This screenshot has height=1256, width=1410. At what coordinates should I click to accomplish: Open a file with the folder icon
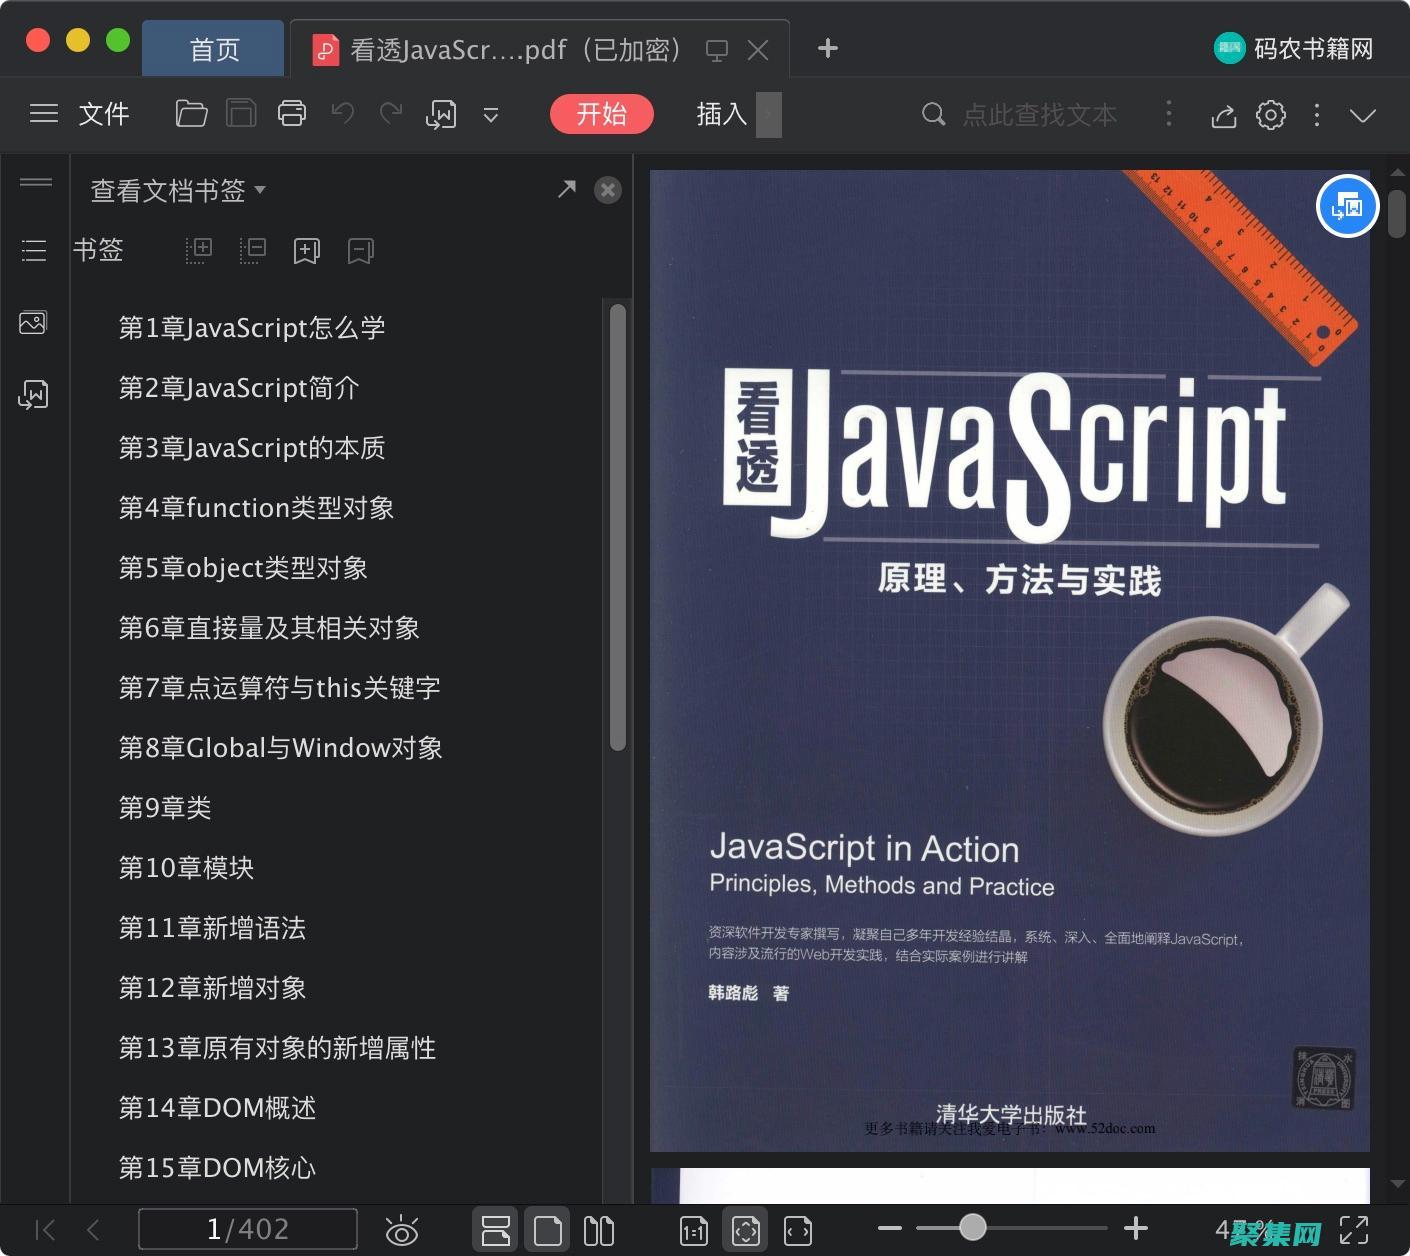(191, 113)
